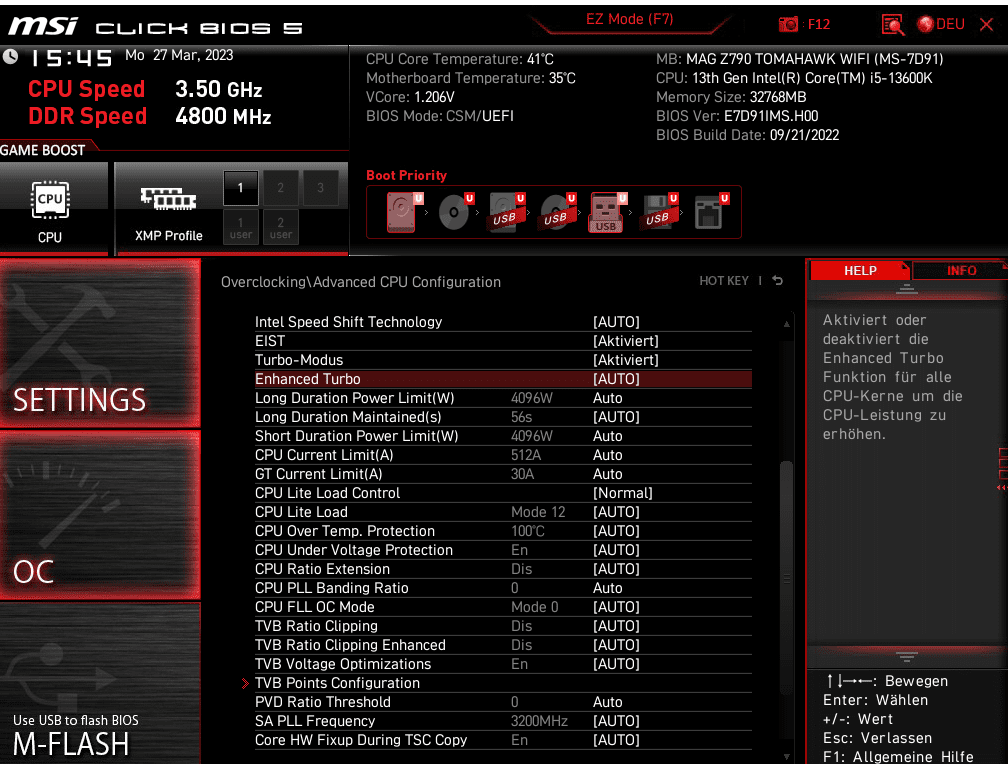Edit Short Duration Power Limit(W) Auto field

click(608, 436)
